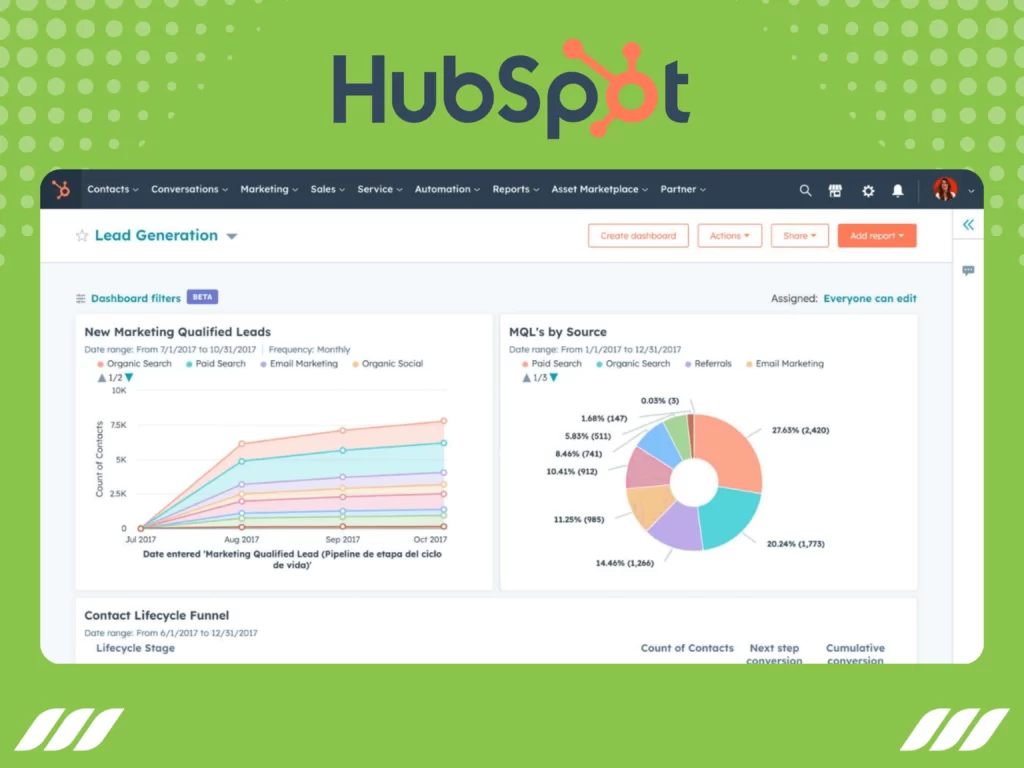Open the Automation menu
Image resolution: width=1024 pixels, height=768 pixels.
tap(446, 190)
